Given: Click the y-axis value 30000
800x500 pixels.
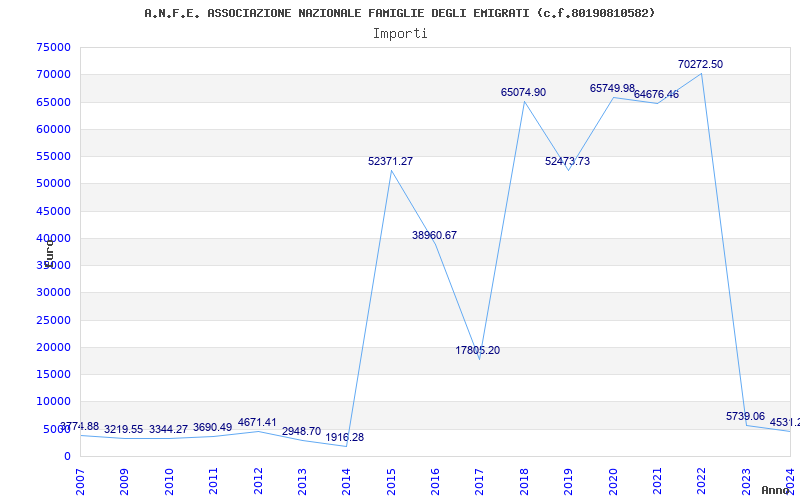Looking at the screenshot, I should coord(54,293).
